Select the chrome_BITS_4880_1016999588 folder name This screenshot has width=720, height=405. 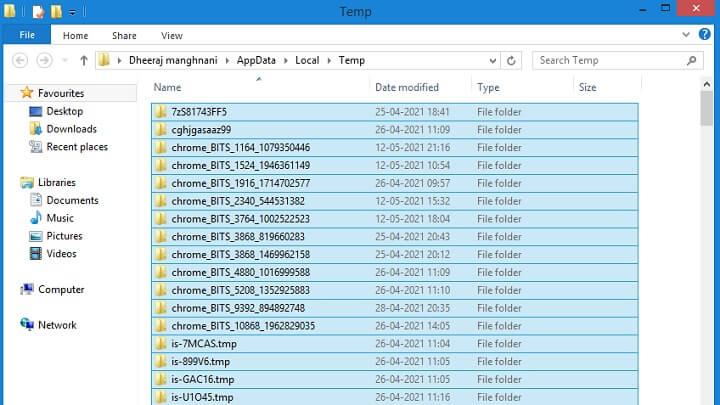click(x=241, y=272)
